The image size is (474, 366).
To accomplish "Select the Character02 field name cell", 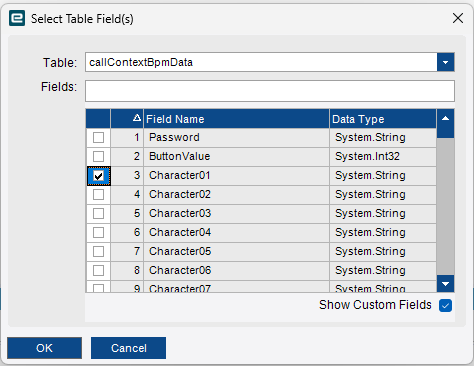I will 236,194.
